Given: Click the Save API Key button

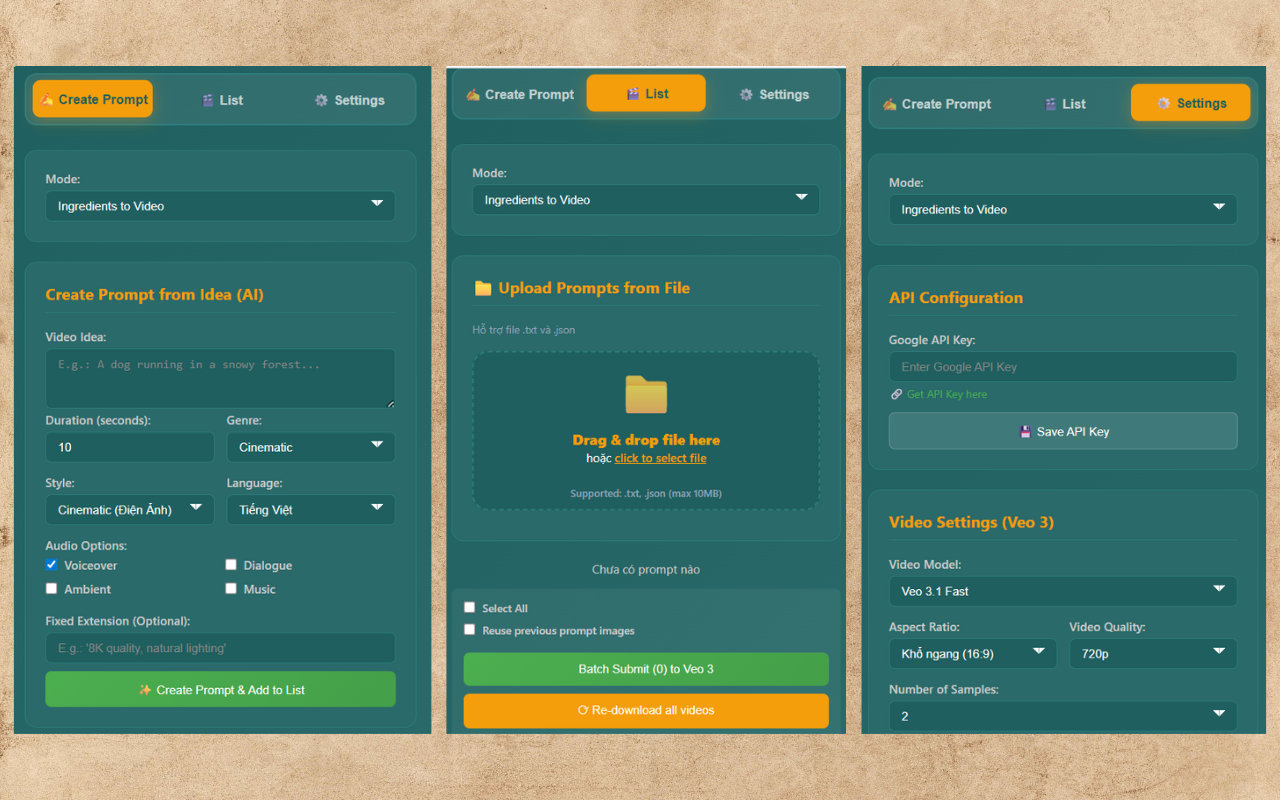Looking at the screenshot, I should pos(1063,431).
